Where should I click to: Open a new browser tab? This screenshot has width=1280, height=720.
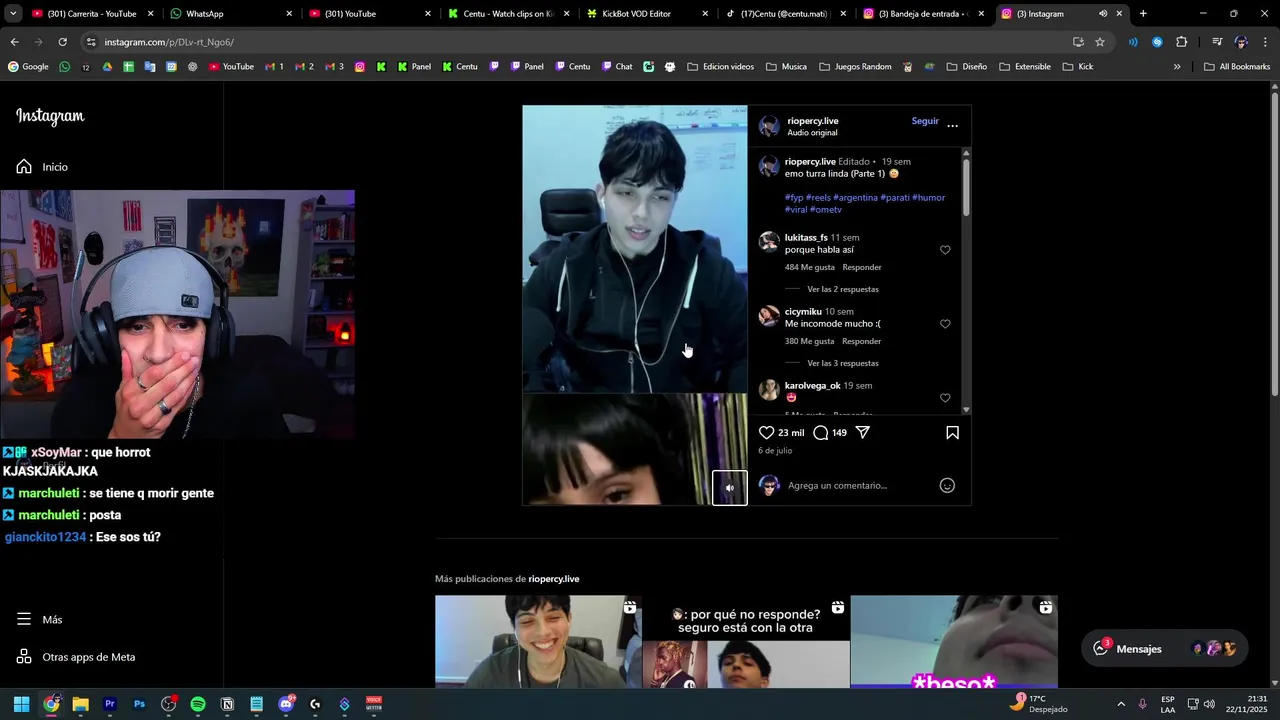point(1143,14)
